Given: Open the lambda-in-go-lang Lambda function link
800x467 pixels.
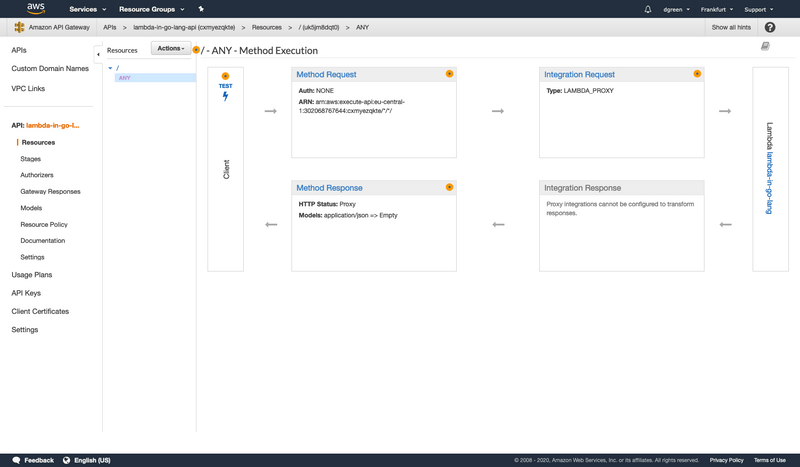Looking at the screenshot, I should click(x=769, y=183).
